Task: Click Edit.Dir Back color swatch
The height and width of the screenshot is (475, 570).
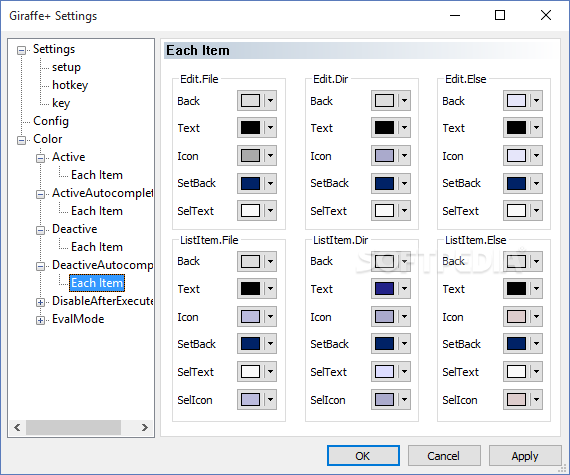Action: [384, 100]
